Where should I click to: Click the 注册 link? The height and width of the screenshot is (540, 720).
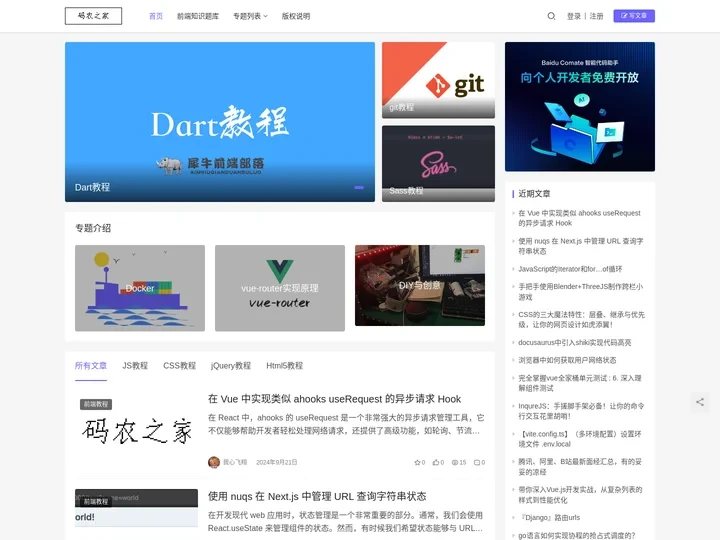[596, 16]
